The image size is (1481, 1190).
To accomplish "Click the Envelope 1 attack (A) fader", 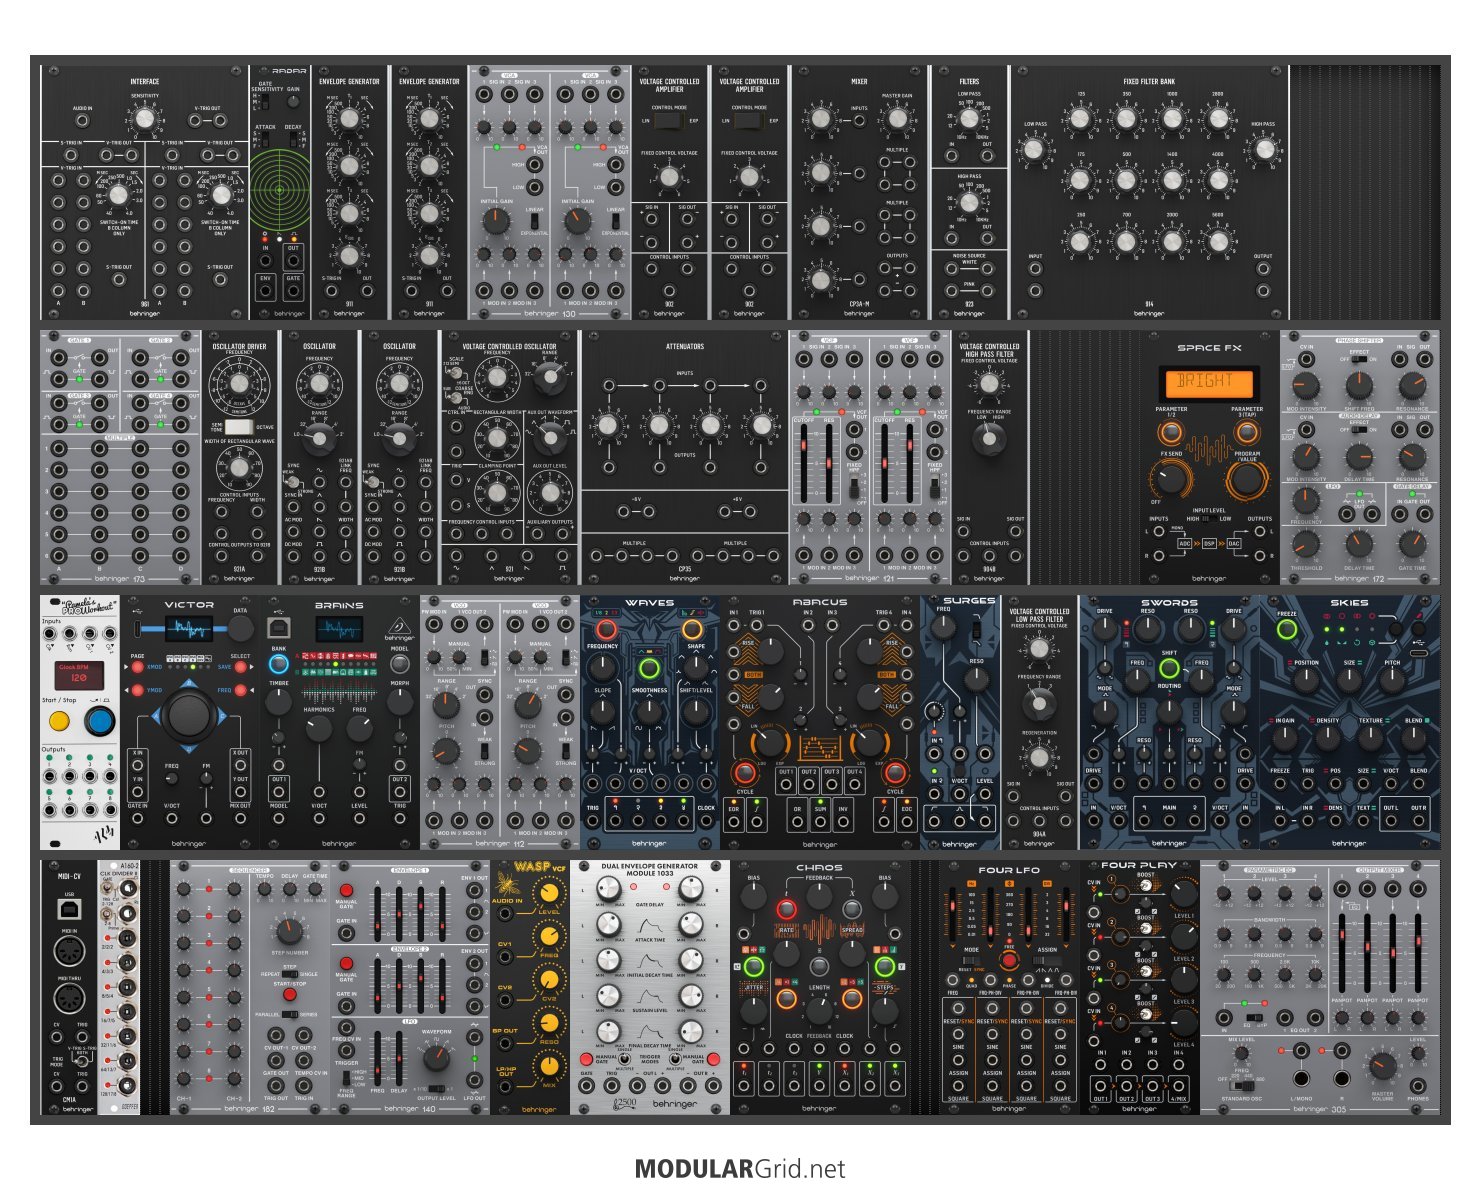I will click(376, 914).
